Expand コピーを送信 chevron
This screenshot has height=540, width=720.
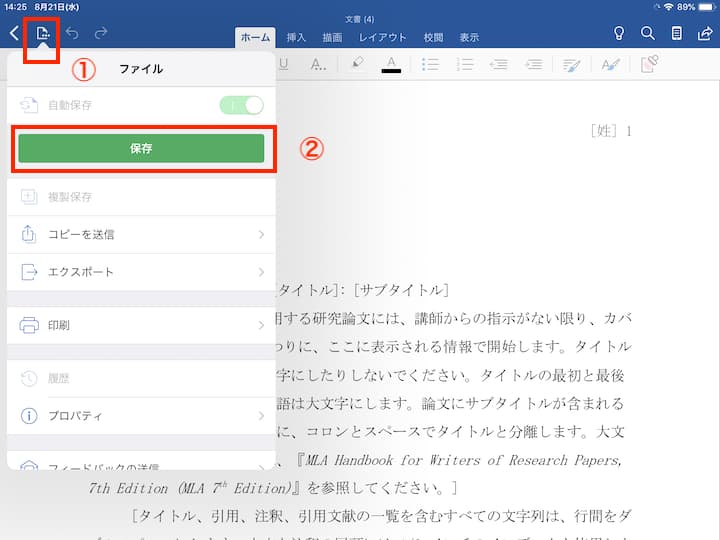(x=261, y=235)
